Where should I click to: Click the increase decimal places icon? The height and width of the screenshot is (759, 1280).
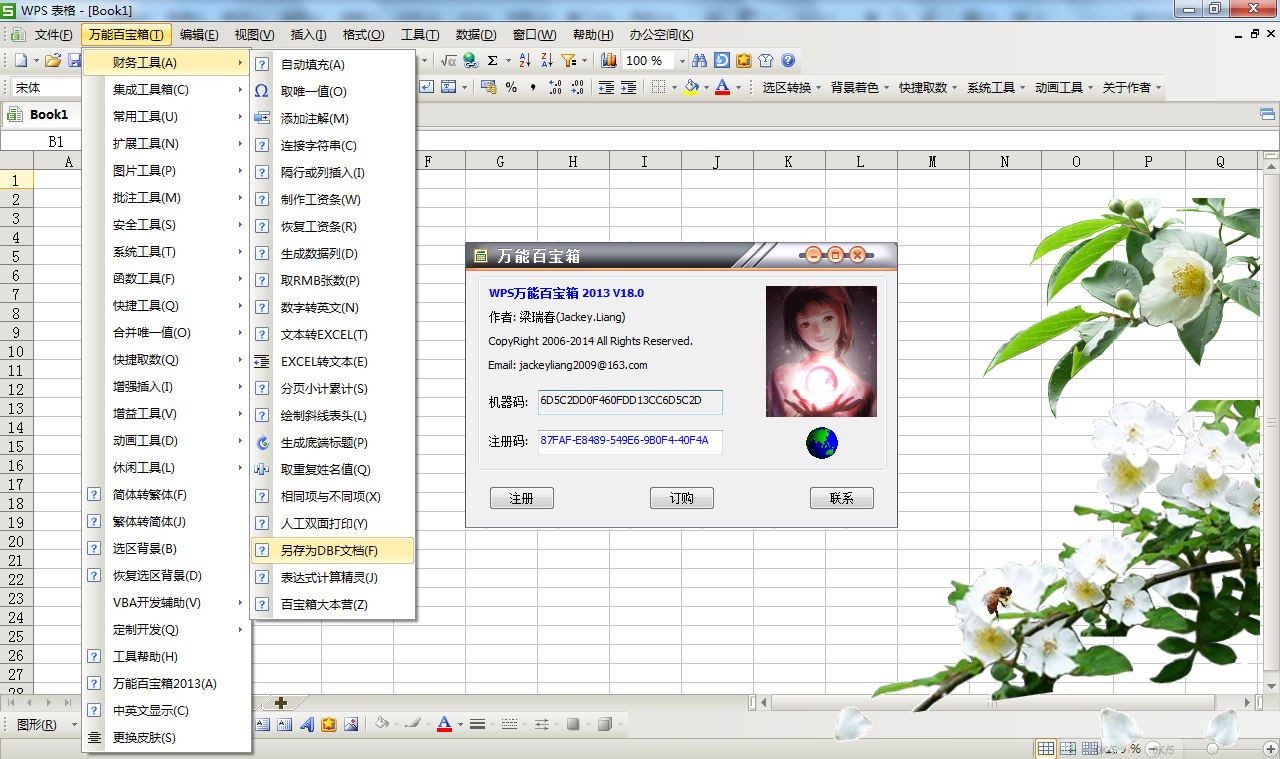pyautogui.click(x=555, y=87)
